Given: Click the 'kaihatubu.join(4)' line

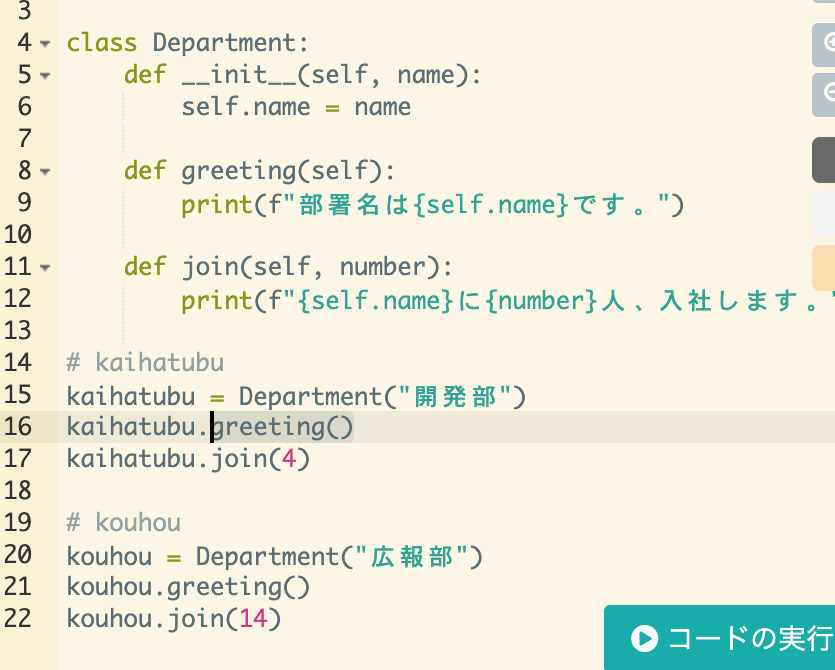Looking at the screenshot, I should click(188, 459).
